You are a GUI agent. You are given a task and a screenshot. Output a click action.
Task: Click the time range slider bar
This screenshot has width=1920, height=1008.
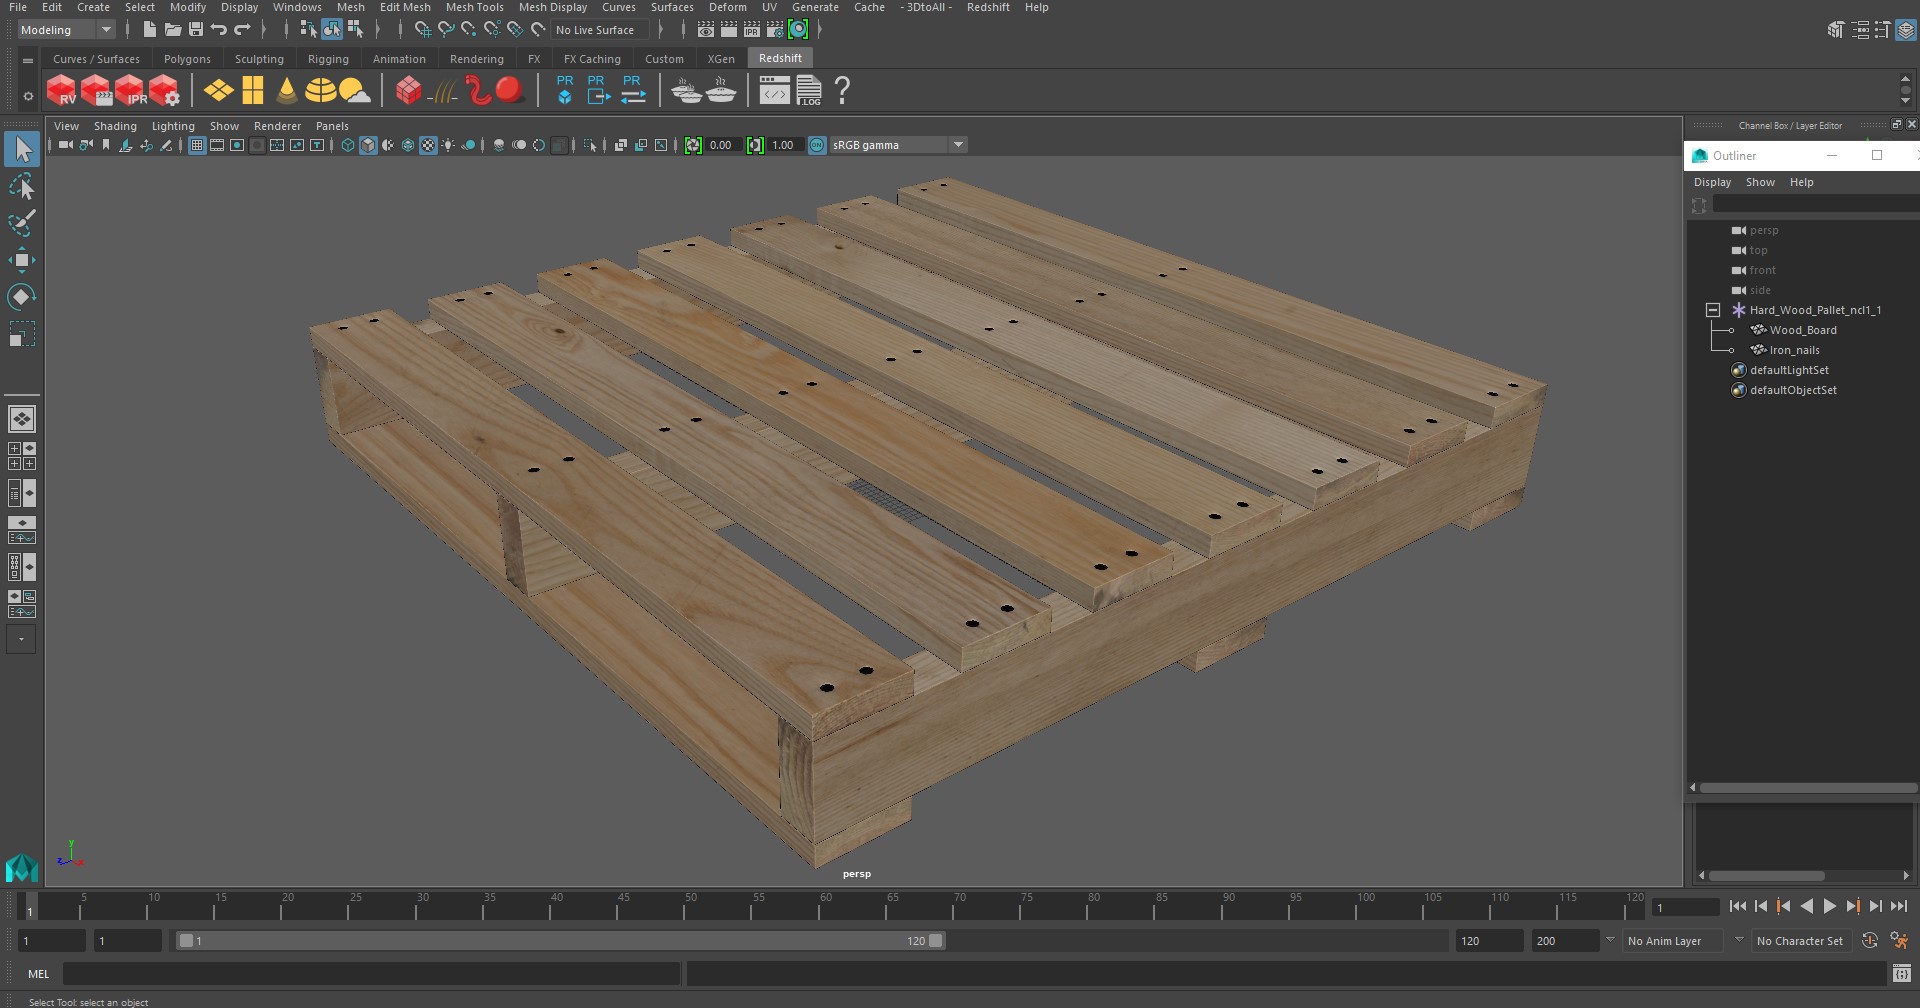coord(560,941)
